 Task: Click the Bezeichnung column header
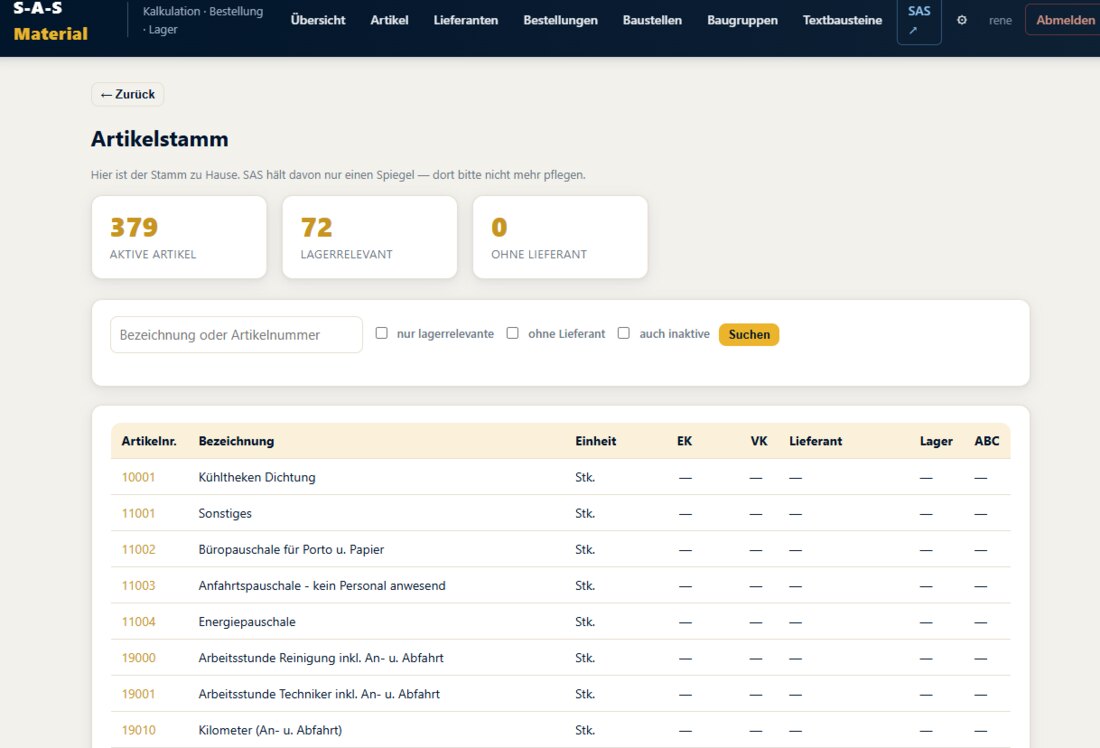236,441
